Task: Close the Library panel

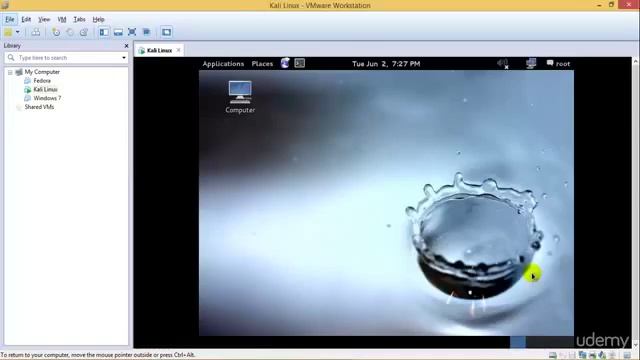Action: tap(126, 46)
